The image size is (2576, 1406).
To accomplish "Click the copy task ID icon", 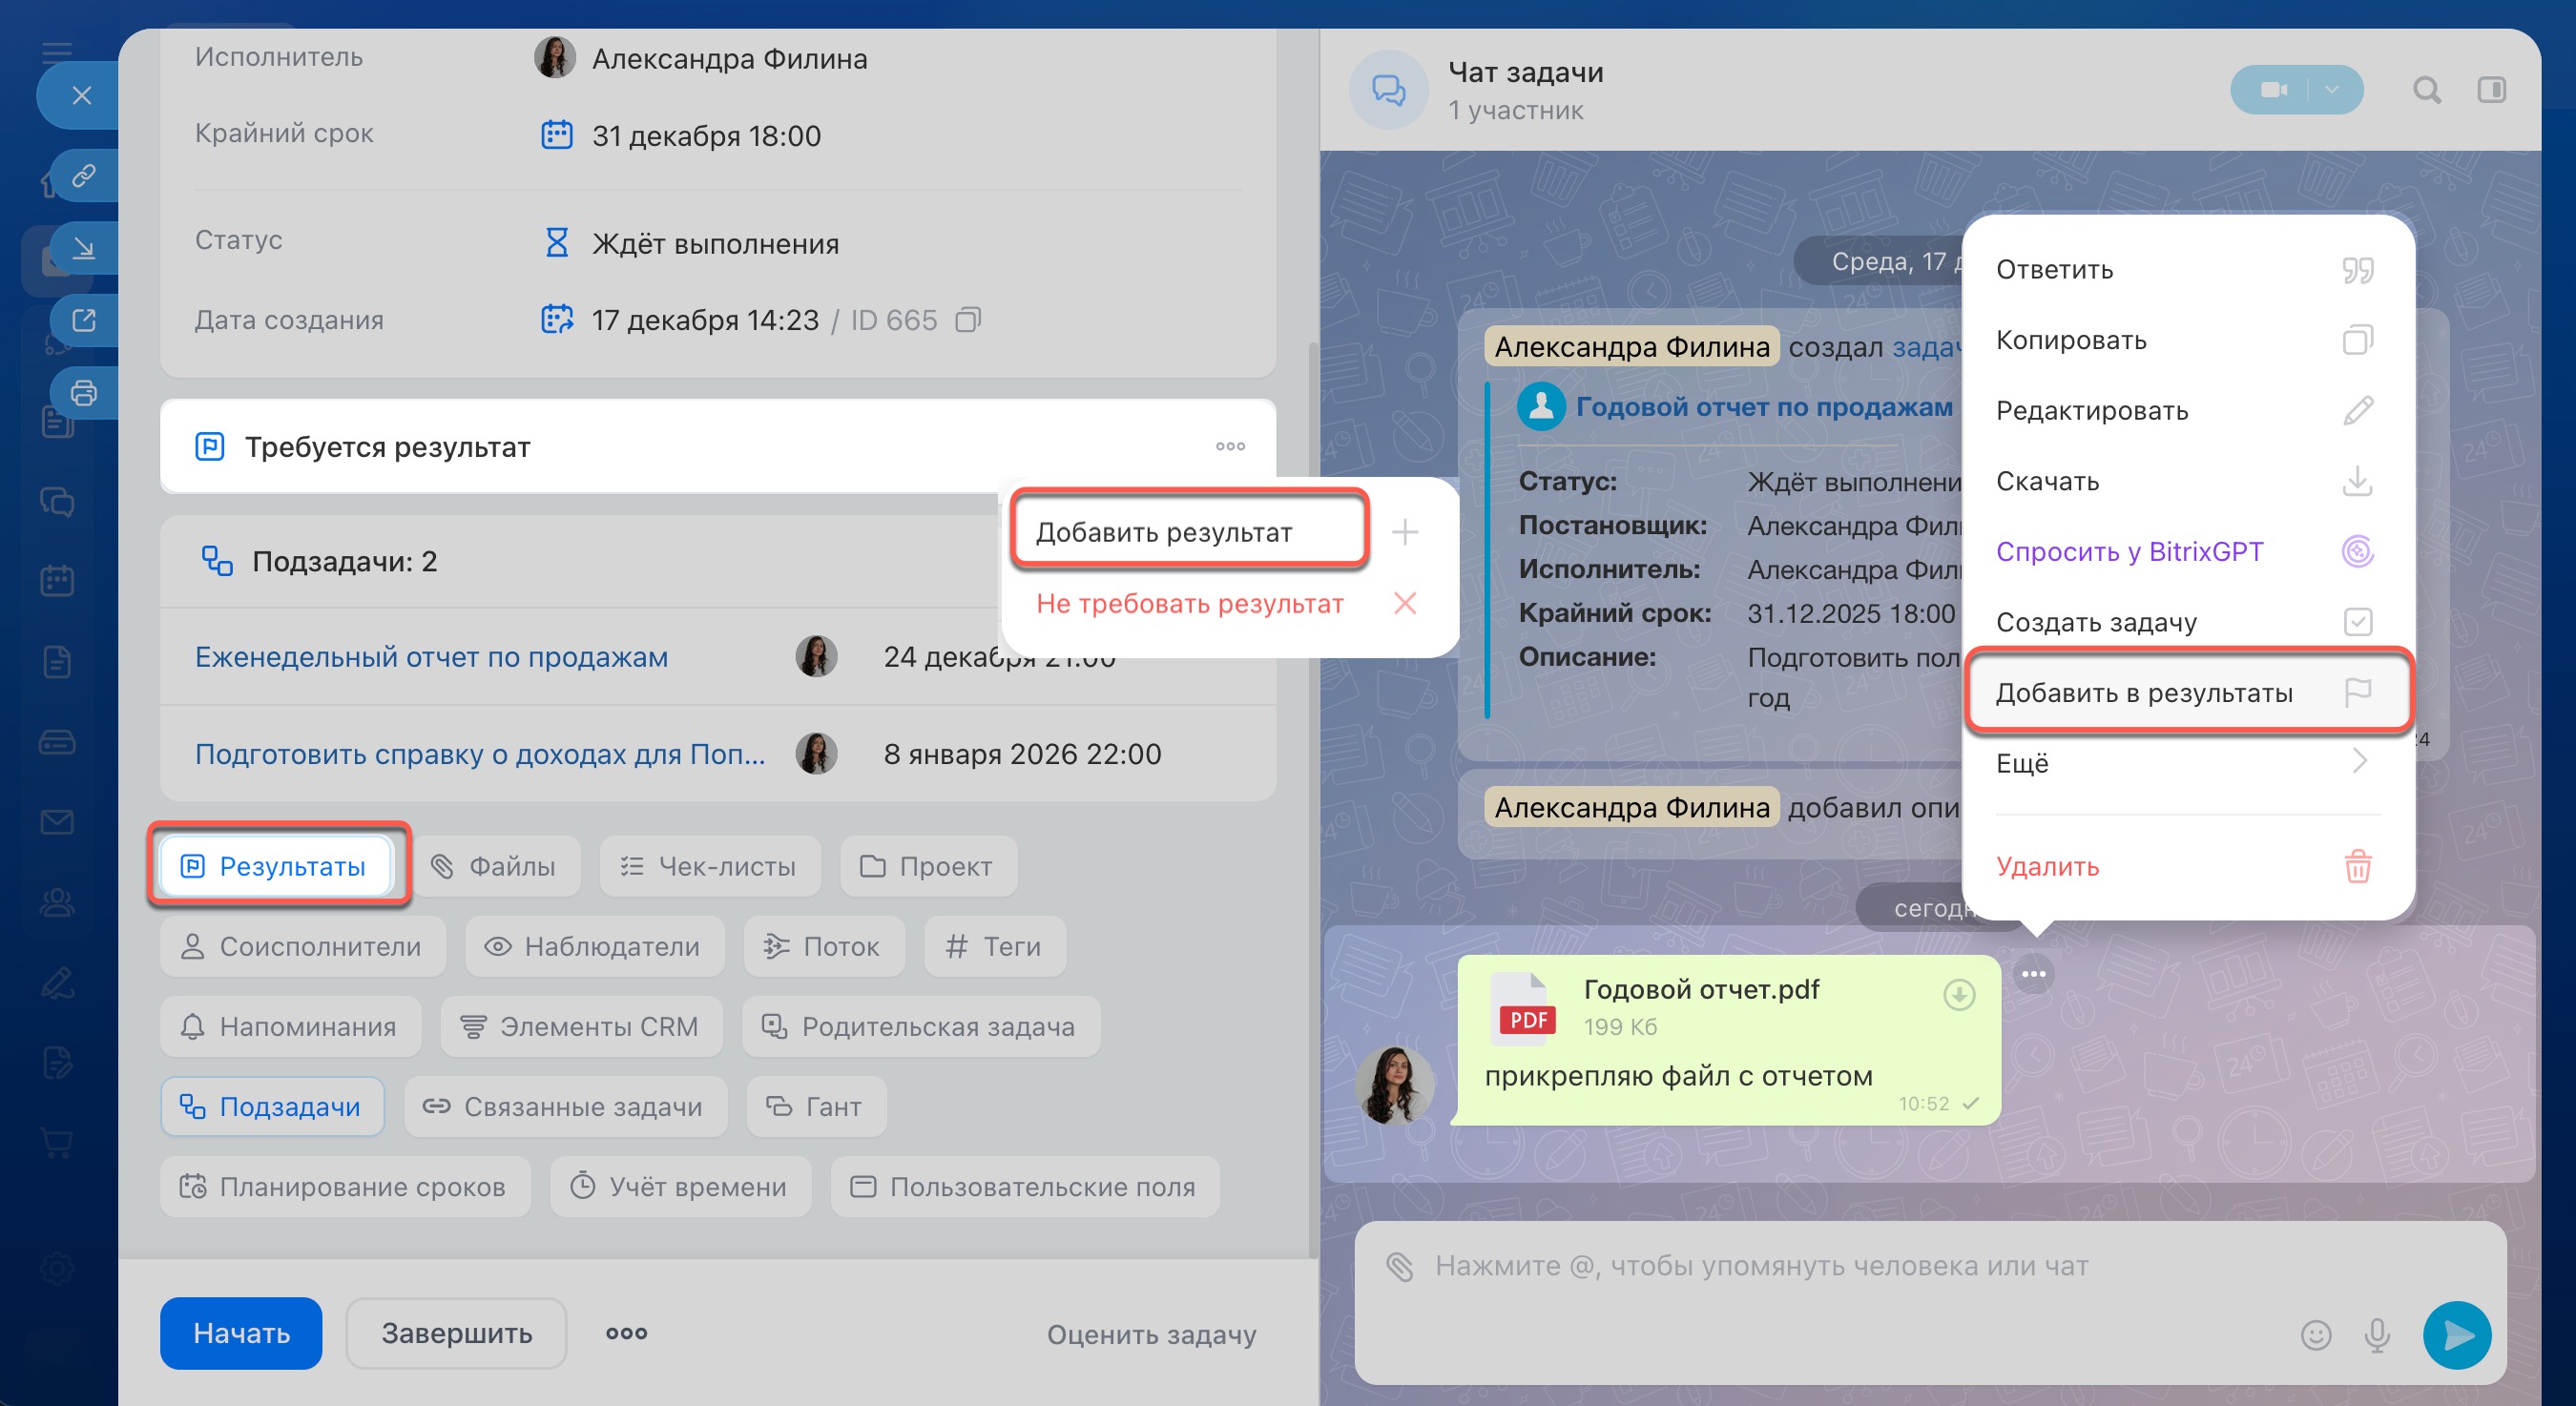I will (x=967, y=320).
